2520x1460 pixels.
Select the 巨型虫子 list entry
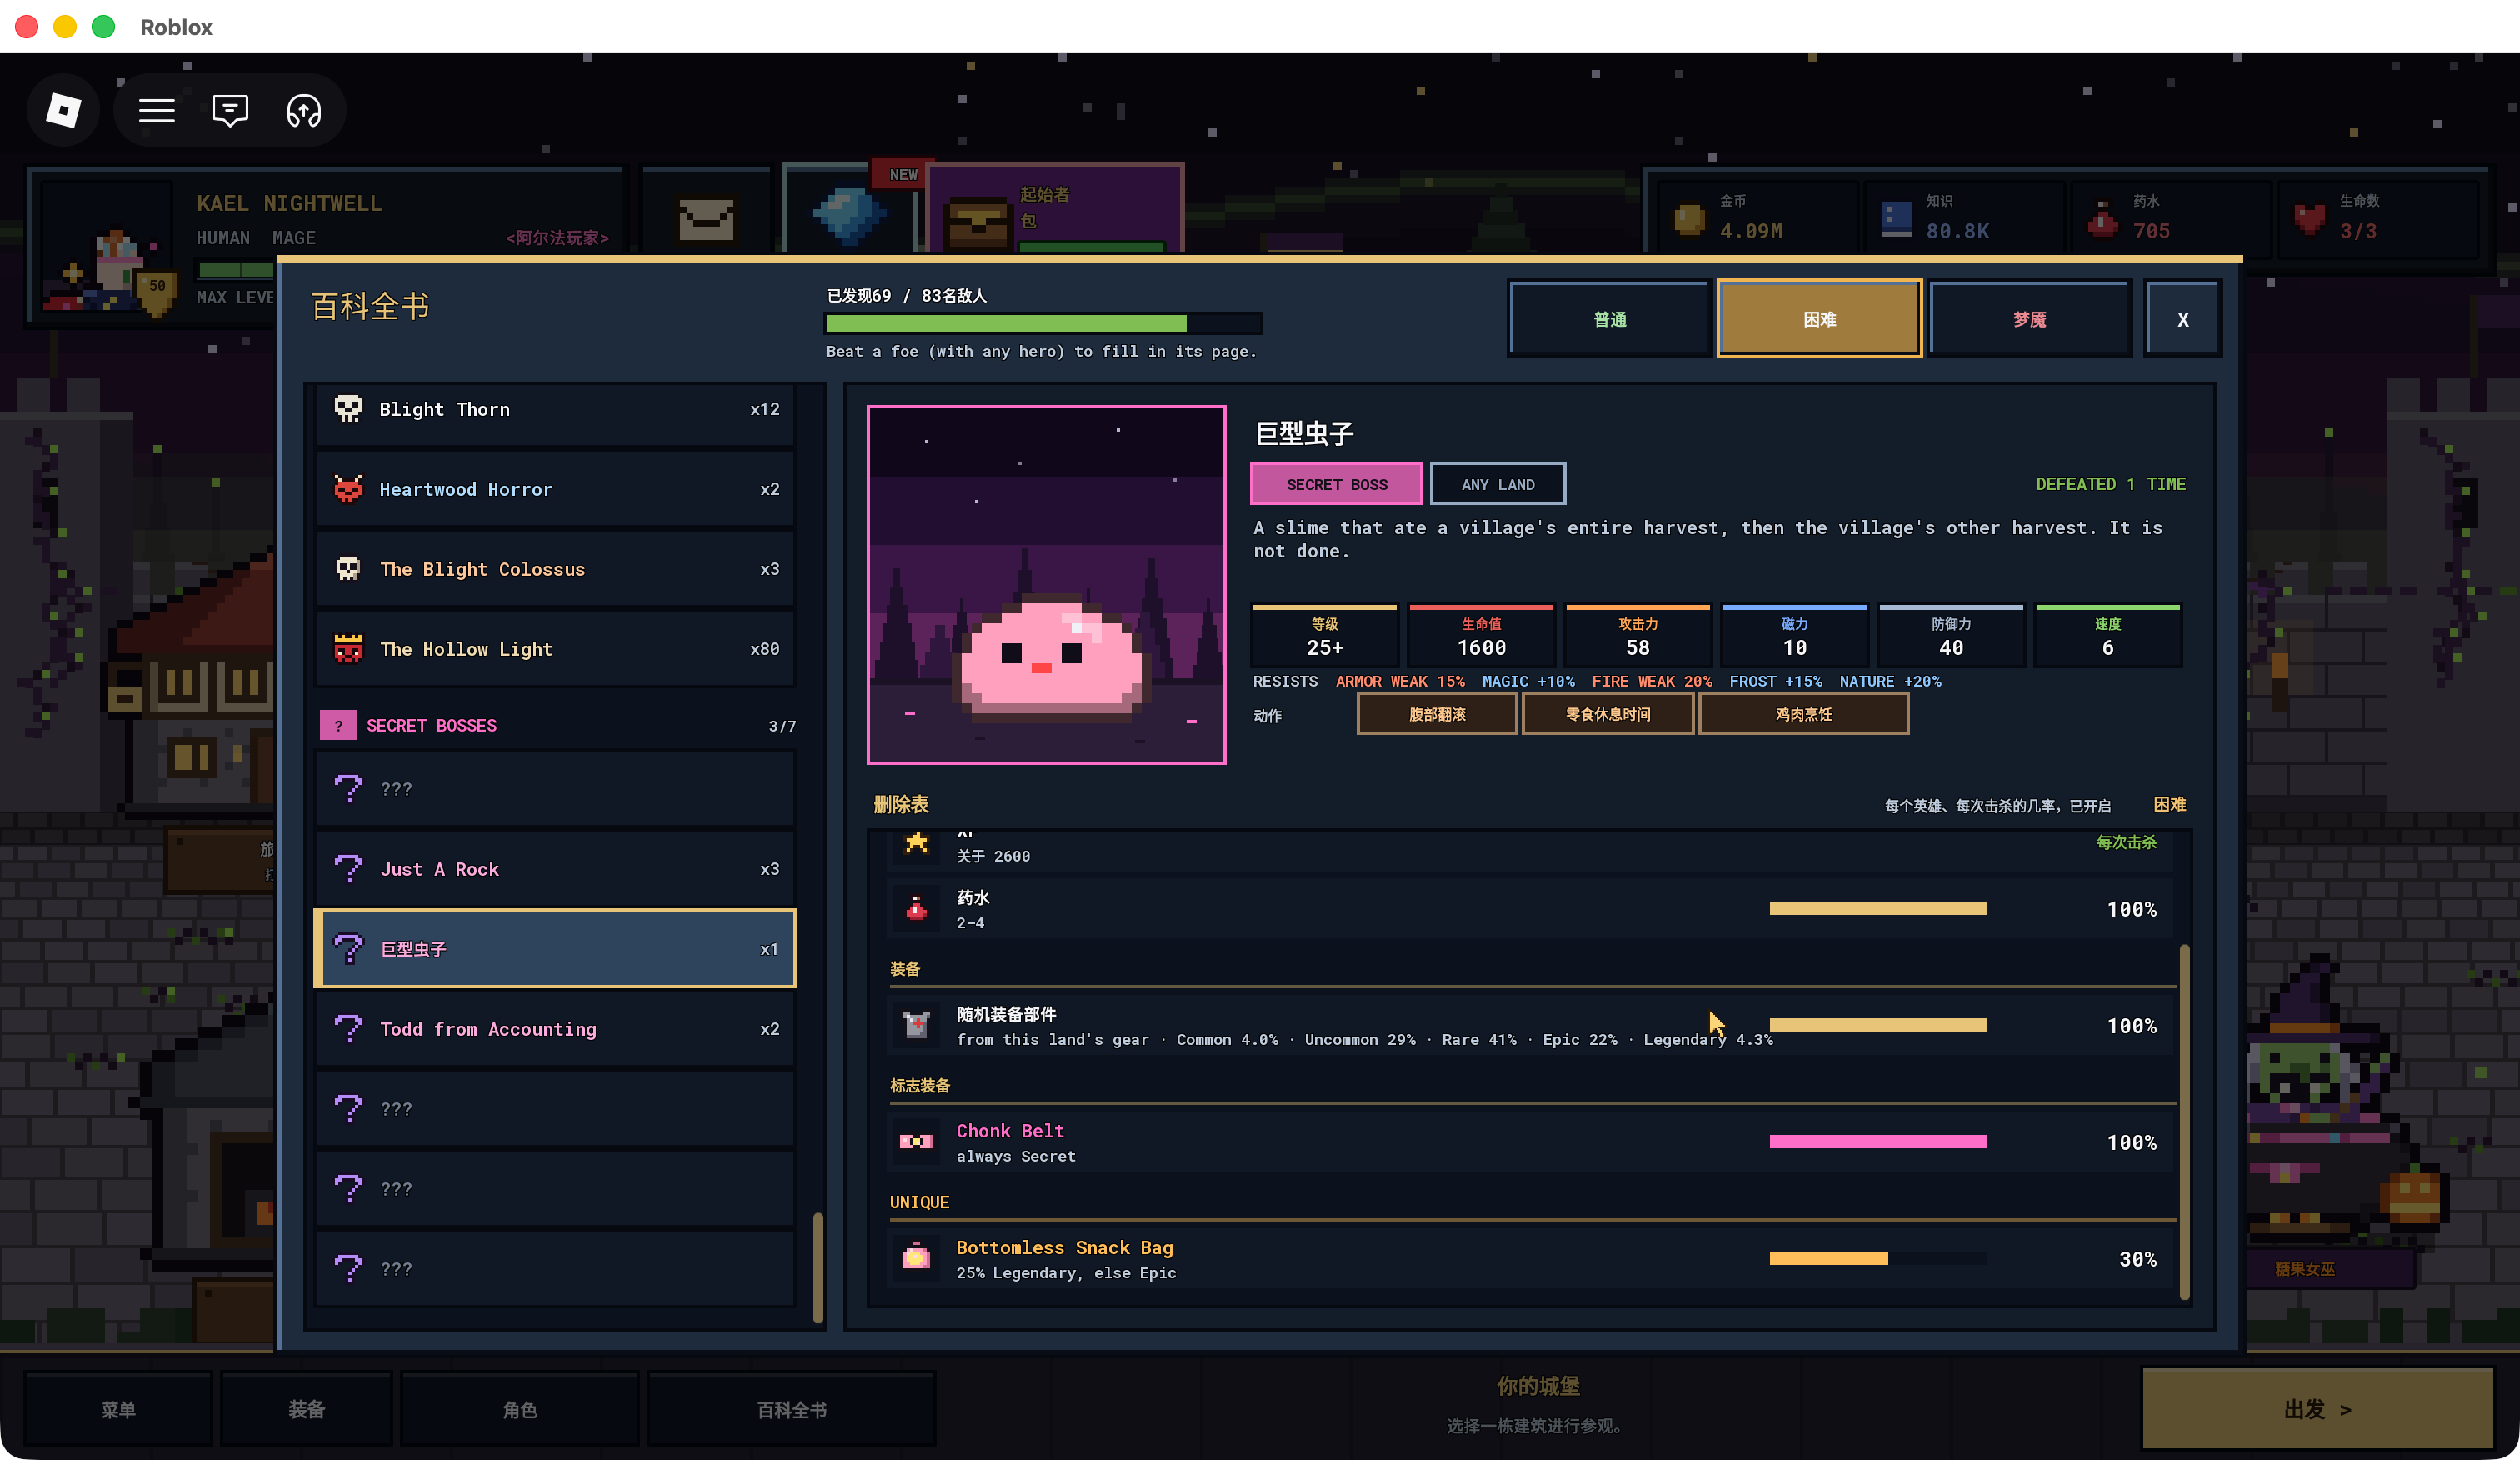(x=555, y=948)
